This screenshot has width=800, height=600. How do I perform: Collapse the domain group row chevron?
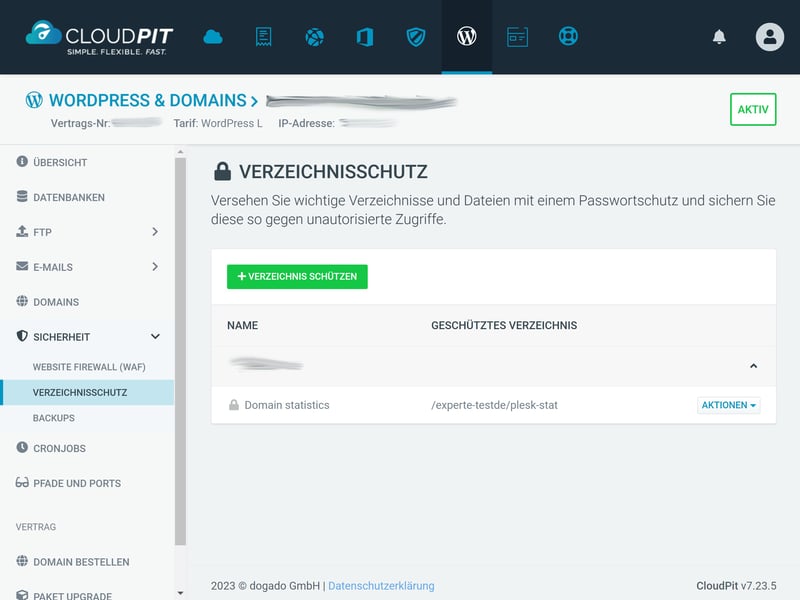click(x=754, y=366)
